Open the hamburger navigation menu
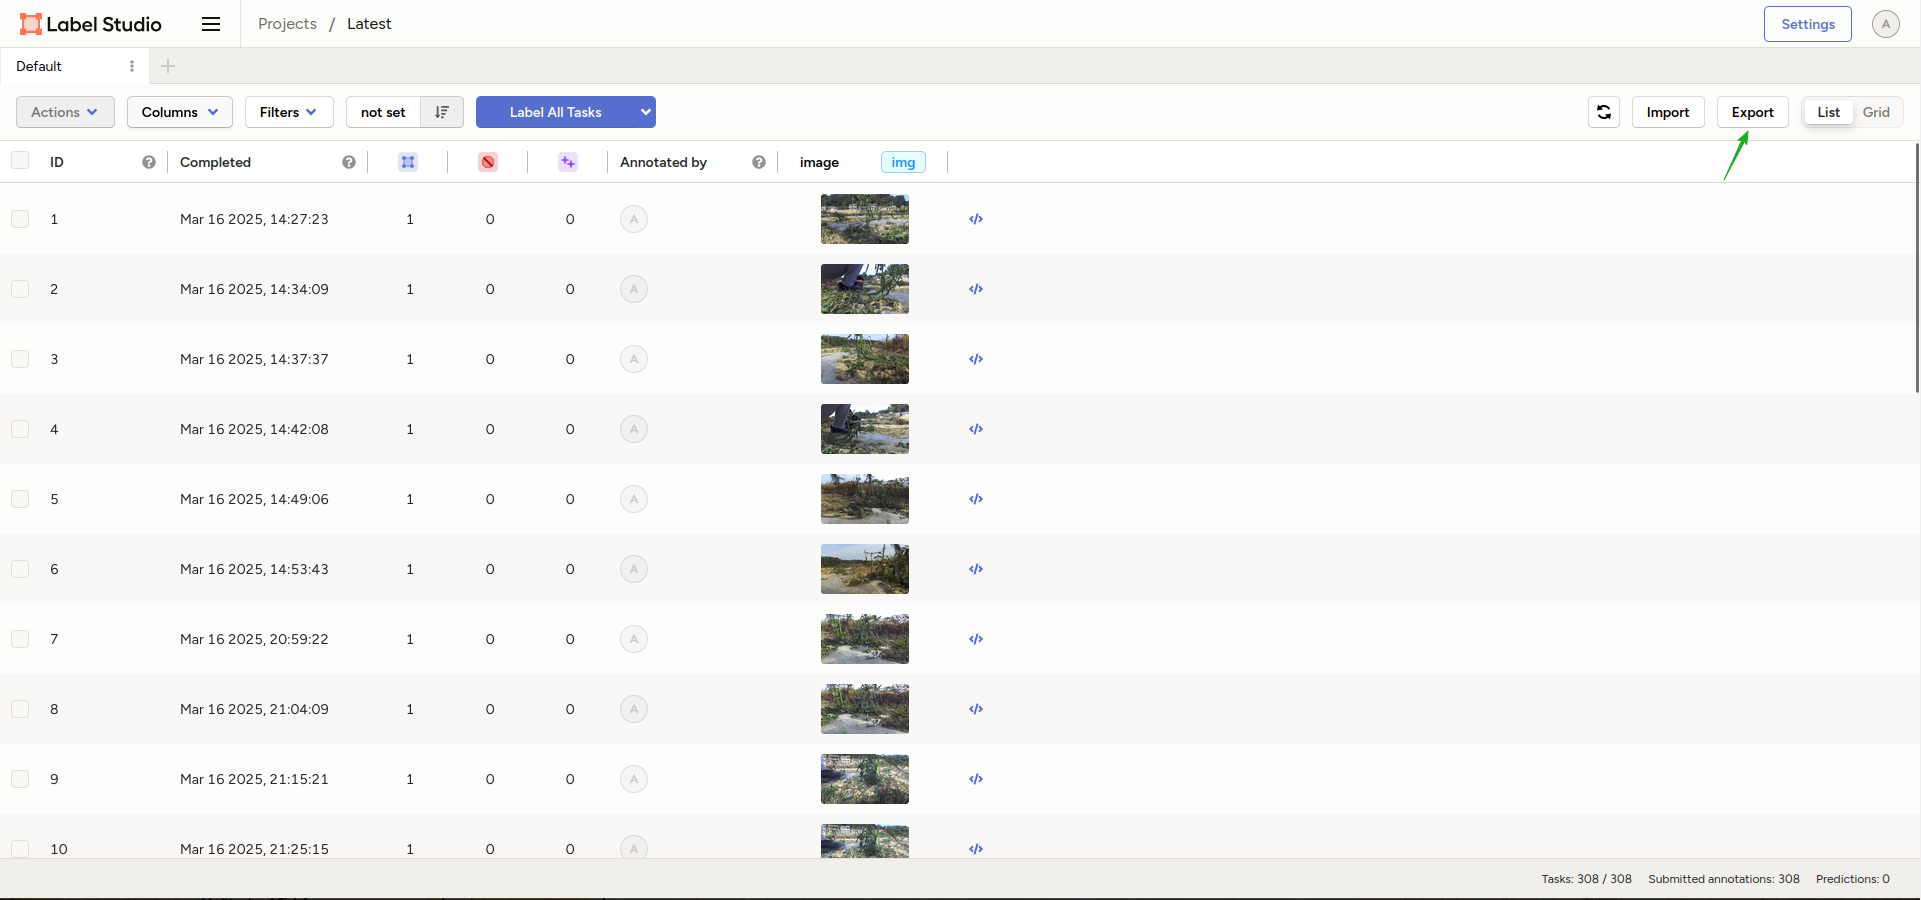The width and height of the screenshot is (1921, 900). (x=211, y=24)
